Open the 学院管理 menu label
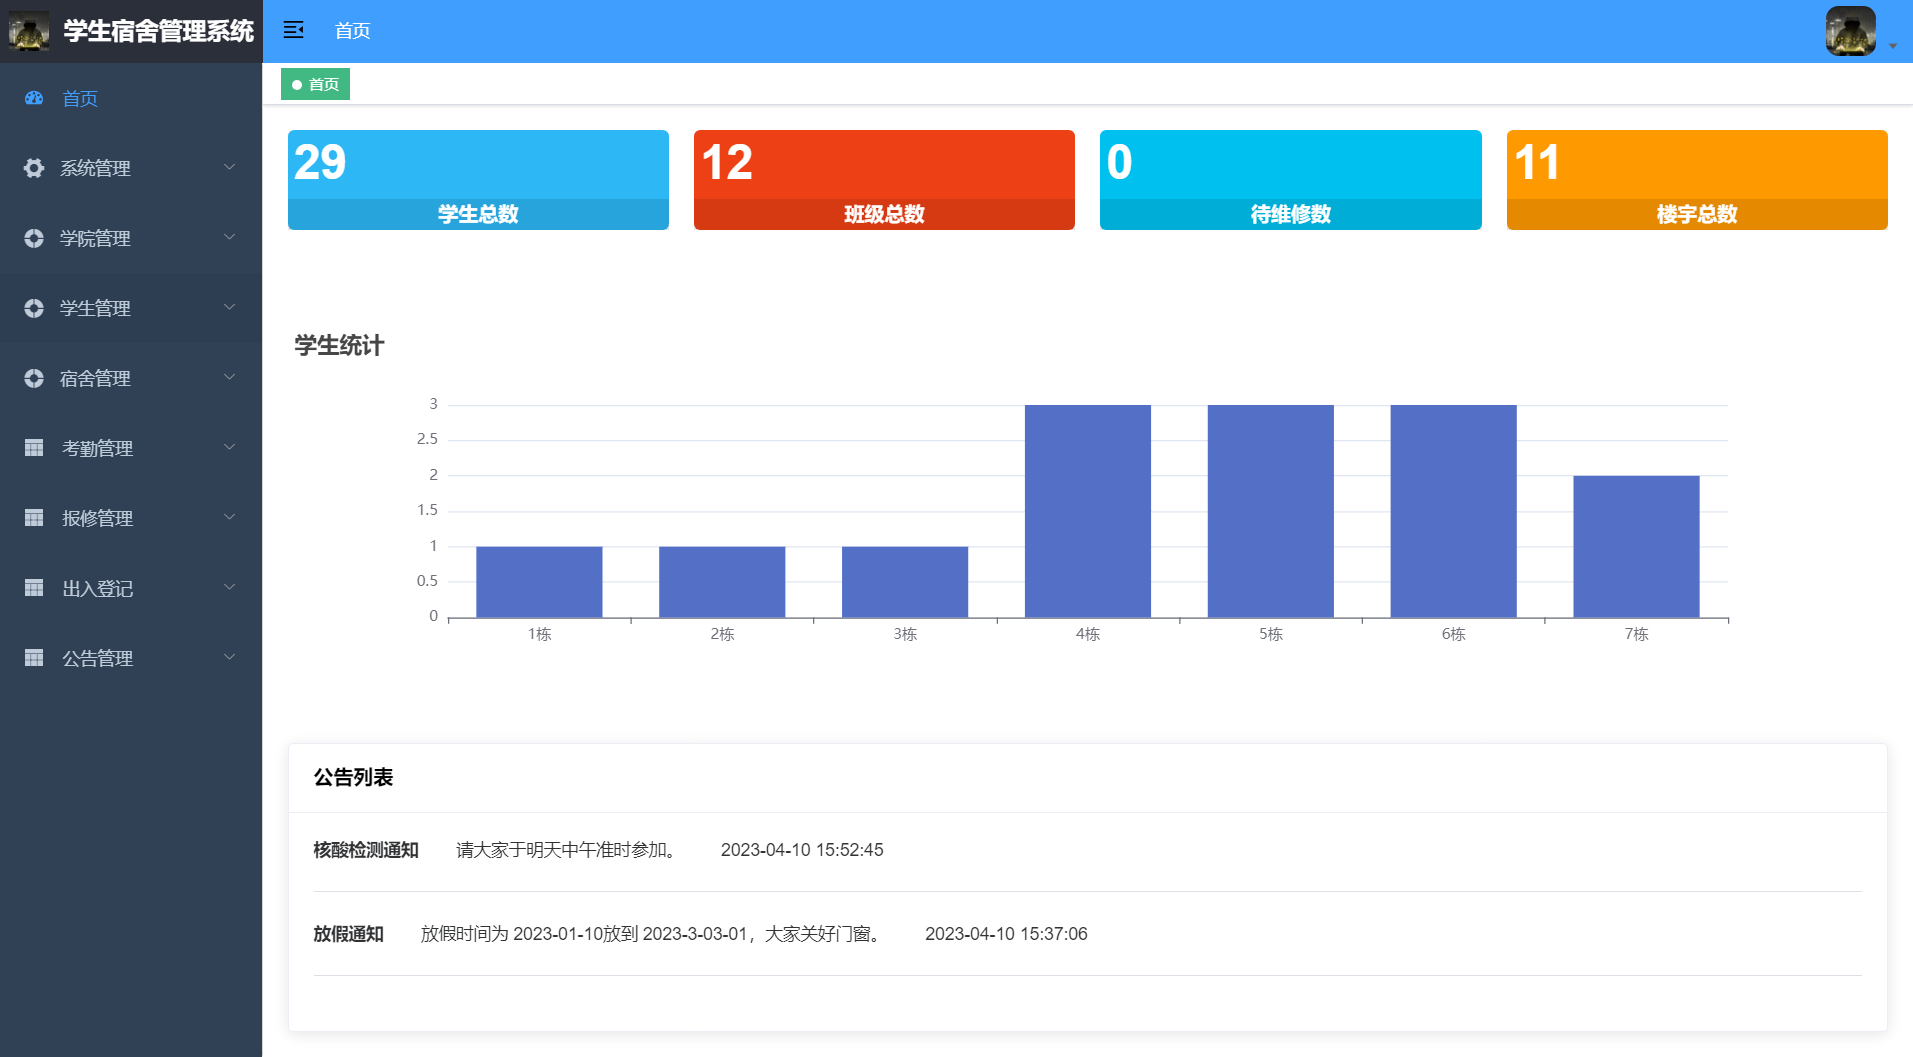This screenshot has height=1057, width=1913. point(95,238)
